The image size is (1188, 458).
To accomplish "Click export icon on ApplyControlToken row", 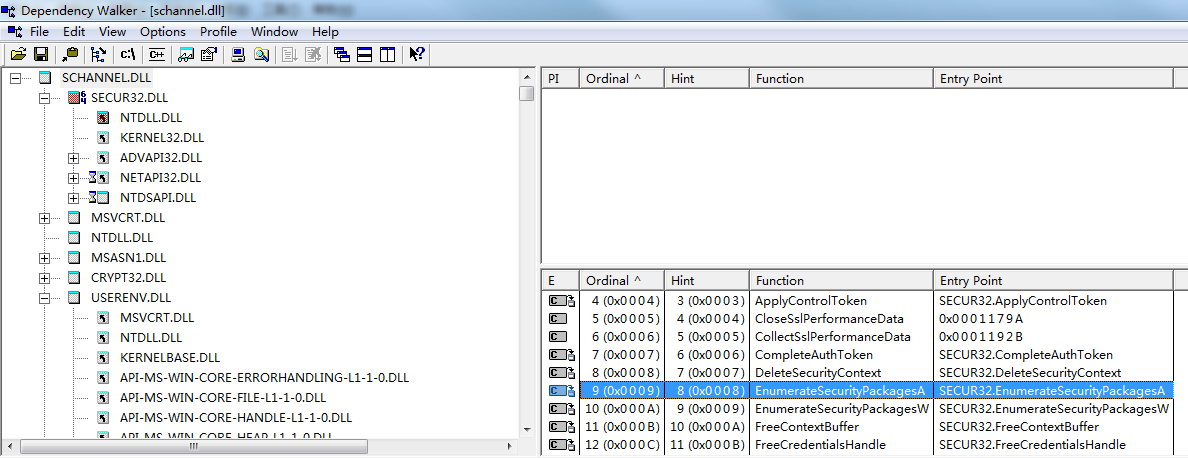I will pos(561,300).
